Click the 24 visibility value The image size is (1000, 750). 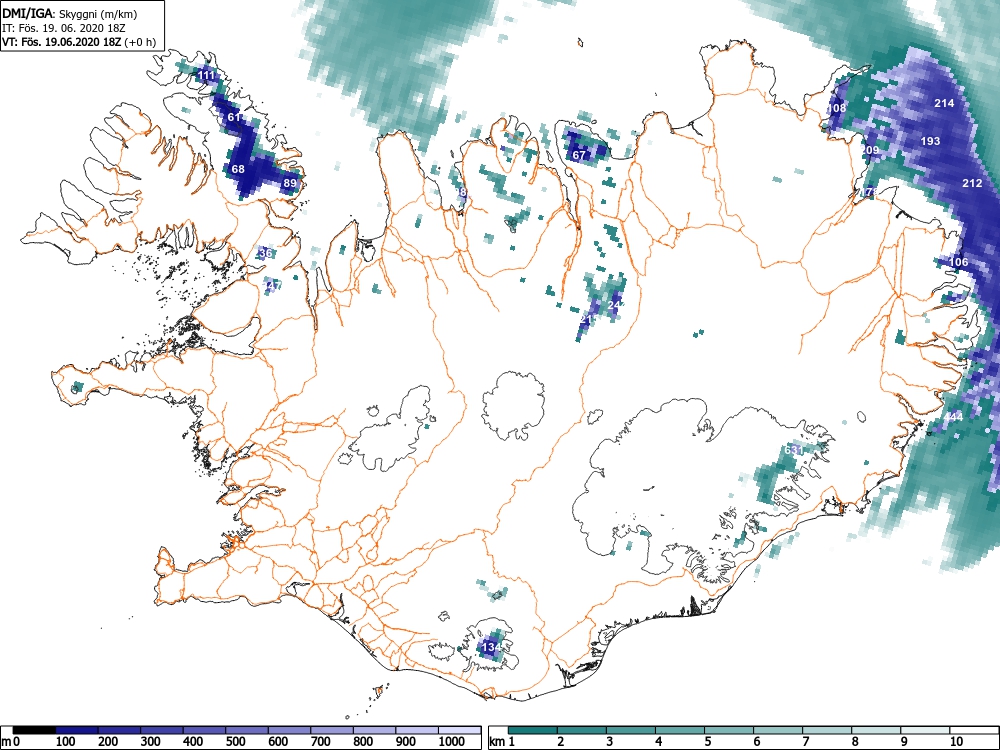[615, 305]
